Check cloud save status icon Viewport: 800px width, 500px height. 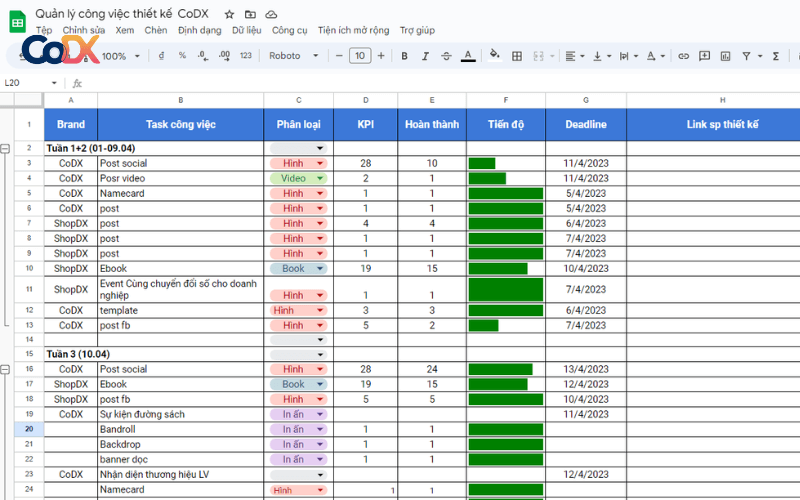coord(271,14)
